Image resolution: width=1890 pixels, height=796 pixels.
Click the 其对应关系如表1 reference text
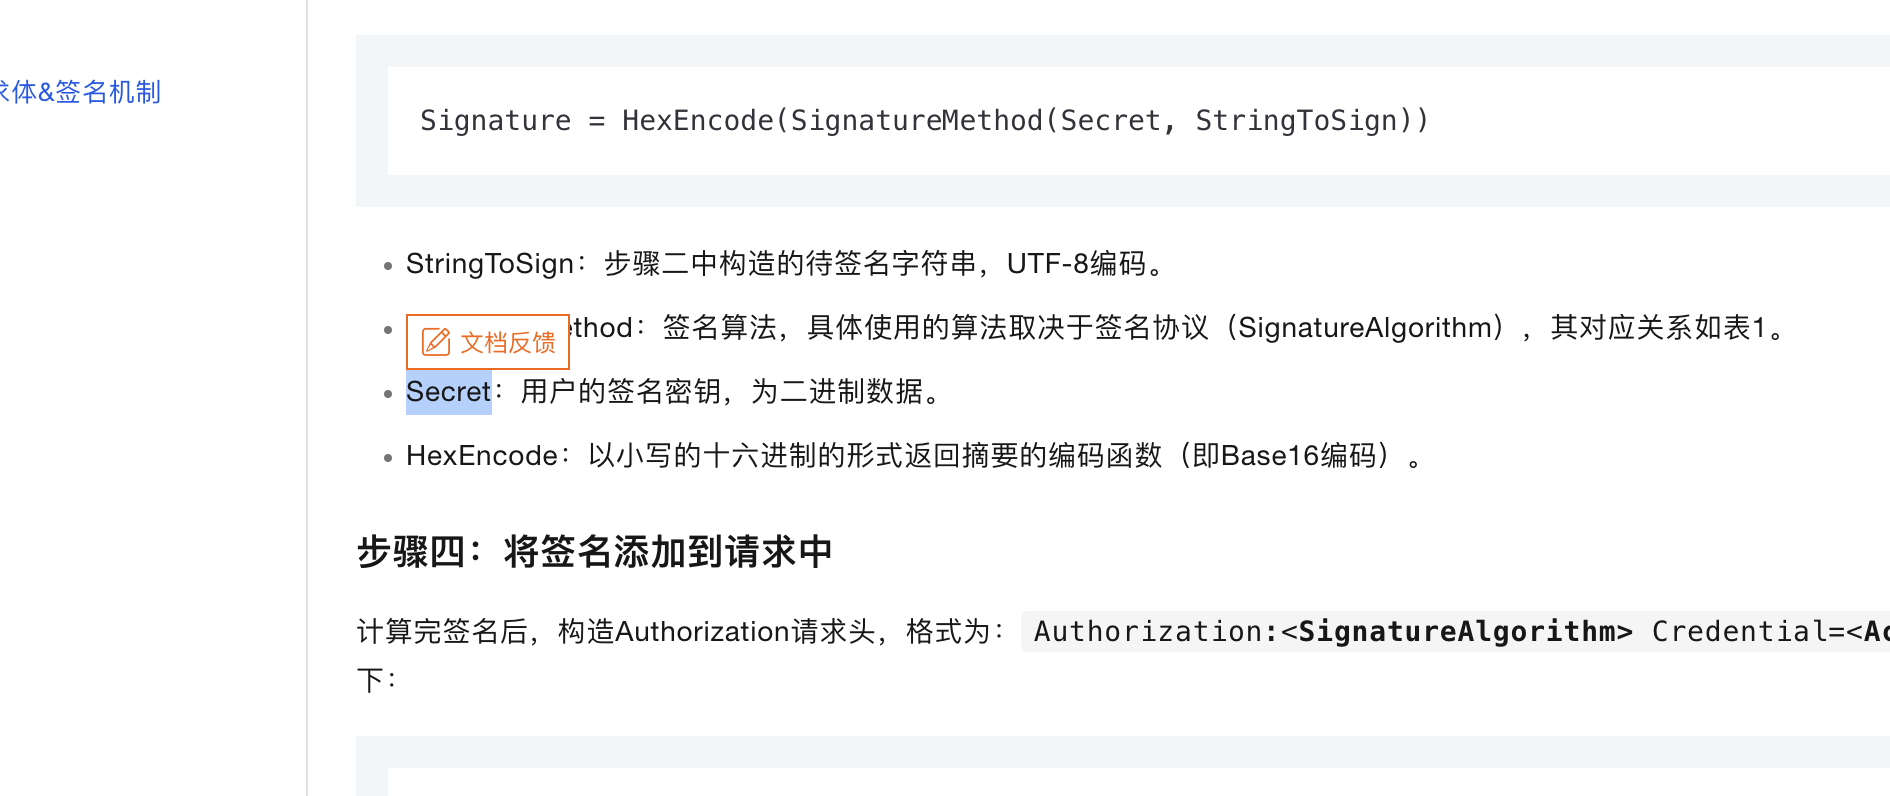tap(1659, 328)
